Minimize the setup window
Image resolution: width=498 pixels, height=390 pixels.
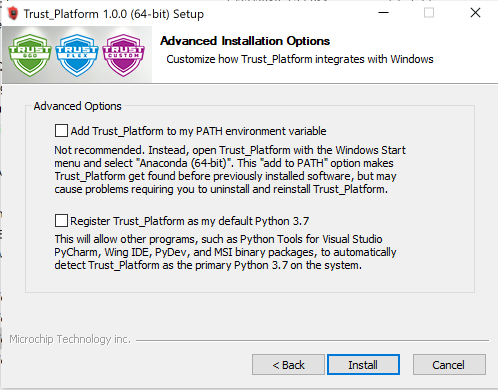(384, 13)
